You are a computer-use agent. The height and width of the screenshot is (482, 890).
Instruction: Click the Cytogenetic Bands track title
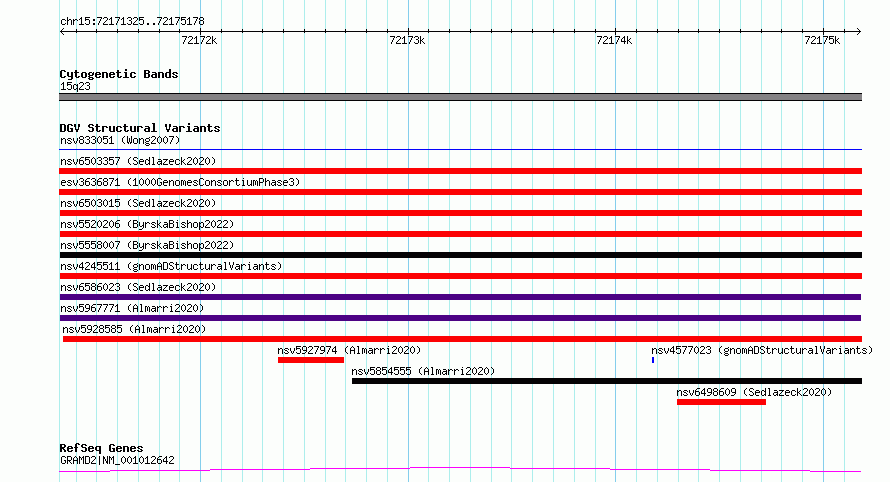[119, 74]
